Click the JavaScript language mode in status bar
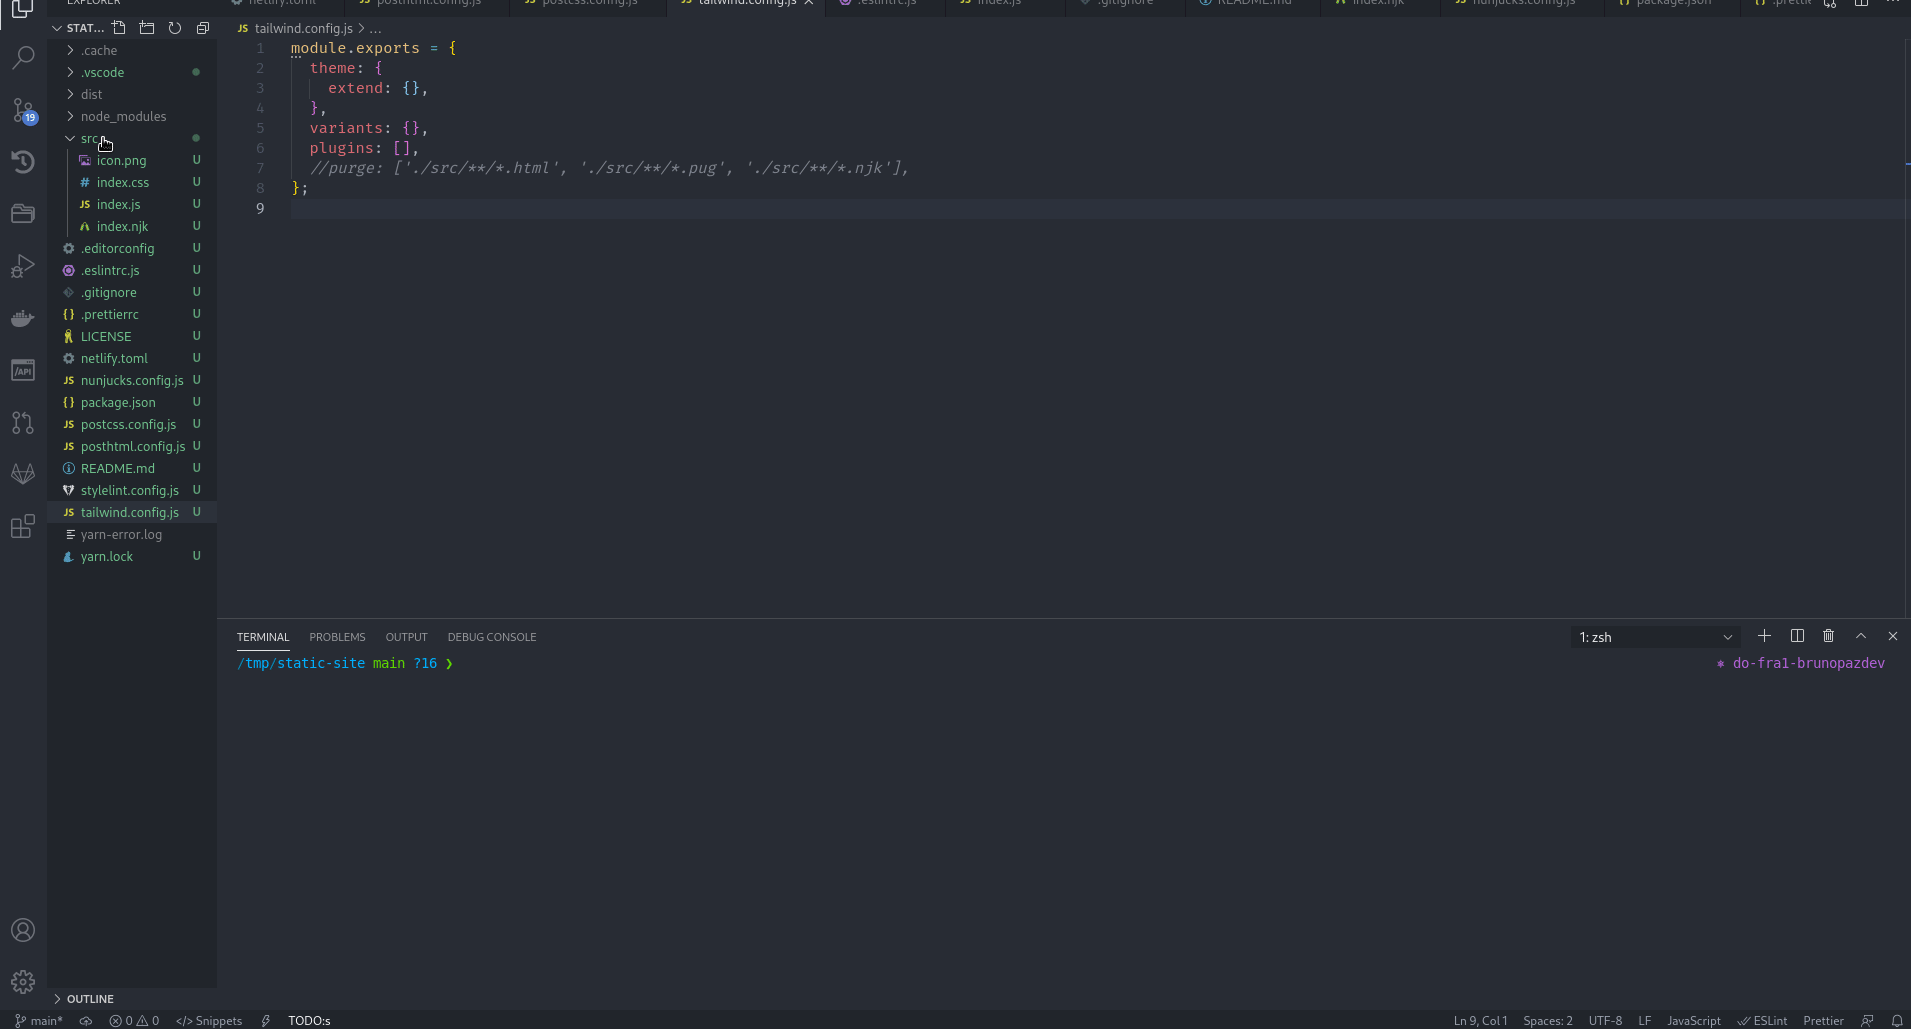 pos(1694,1020)
